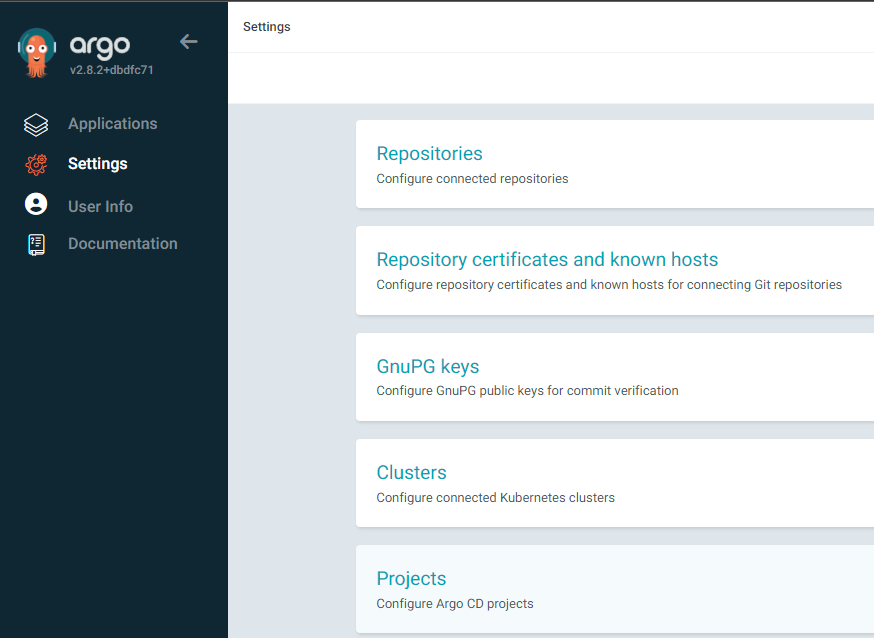Image resolution: width=874 pixels, height=638 pixels.
Task: Click the Settings gears icon
Action: tap(36, 164)
